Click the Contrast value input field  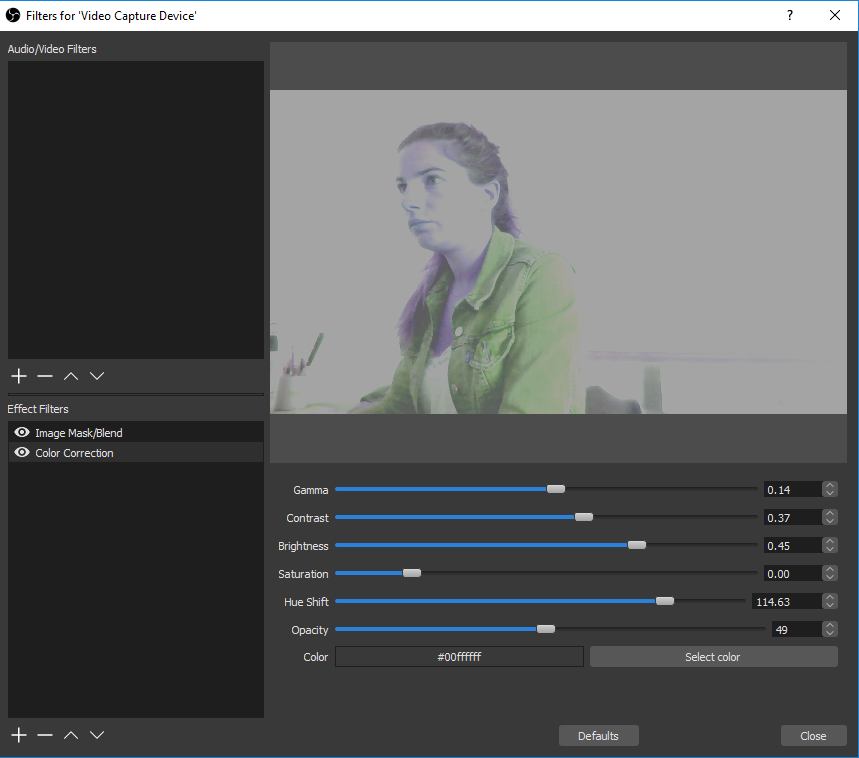(791, 517)
